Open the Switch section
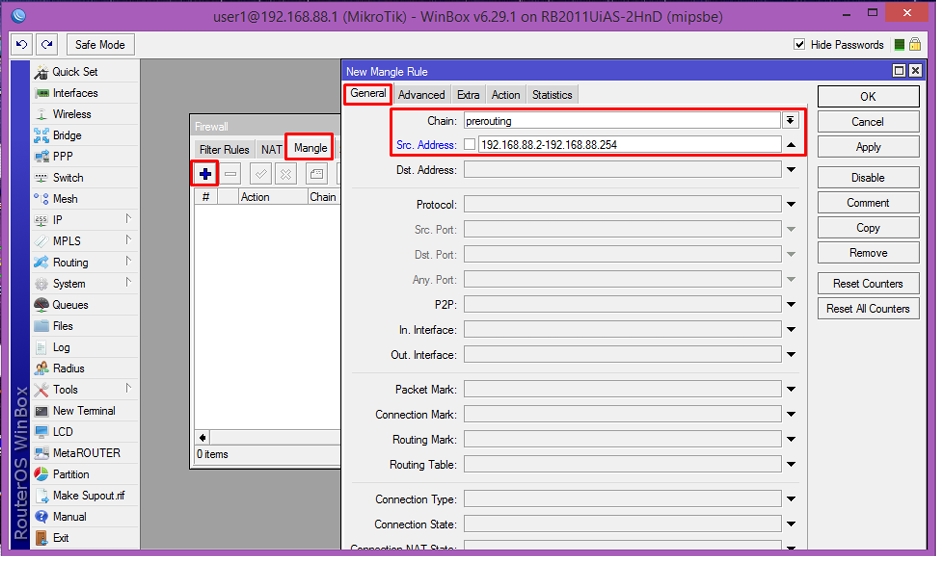The width and height of the screenshot is (942, 561). (x=68, y=178)
